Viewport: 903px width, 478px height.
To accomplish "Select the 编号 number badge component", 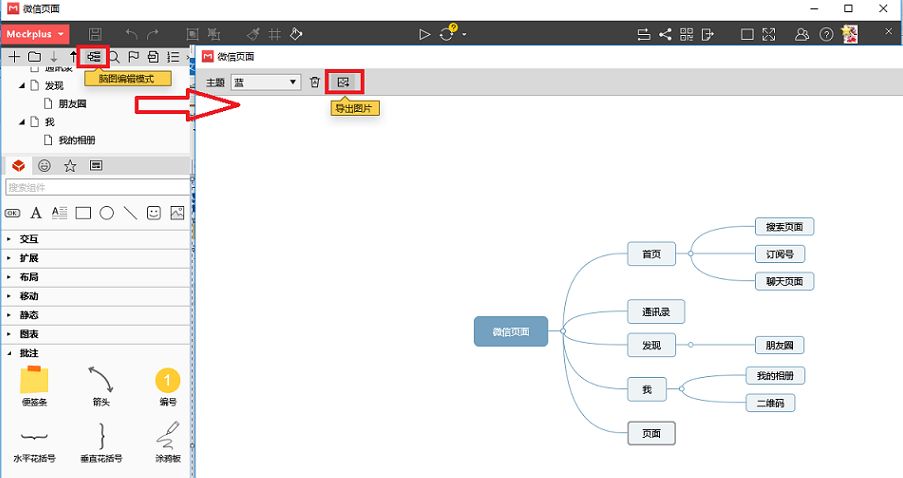I will pos(168,386).
